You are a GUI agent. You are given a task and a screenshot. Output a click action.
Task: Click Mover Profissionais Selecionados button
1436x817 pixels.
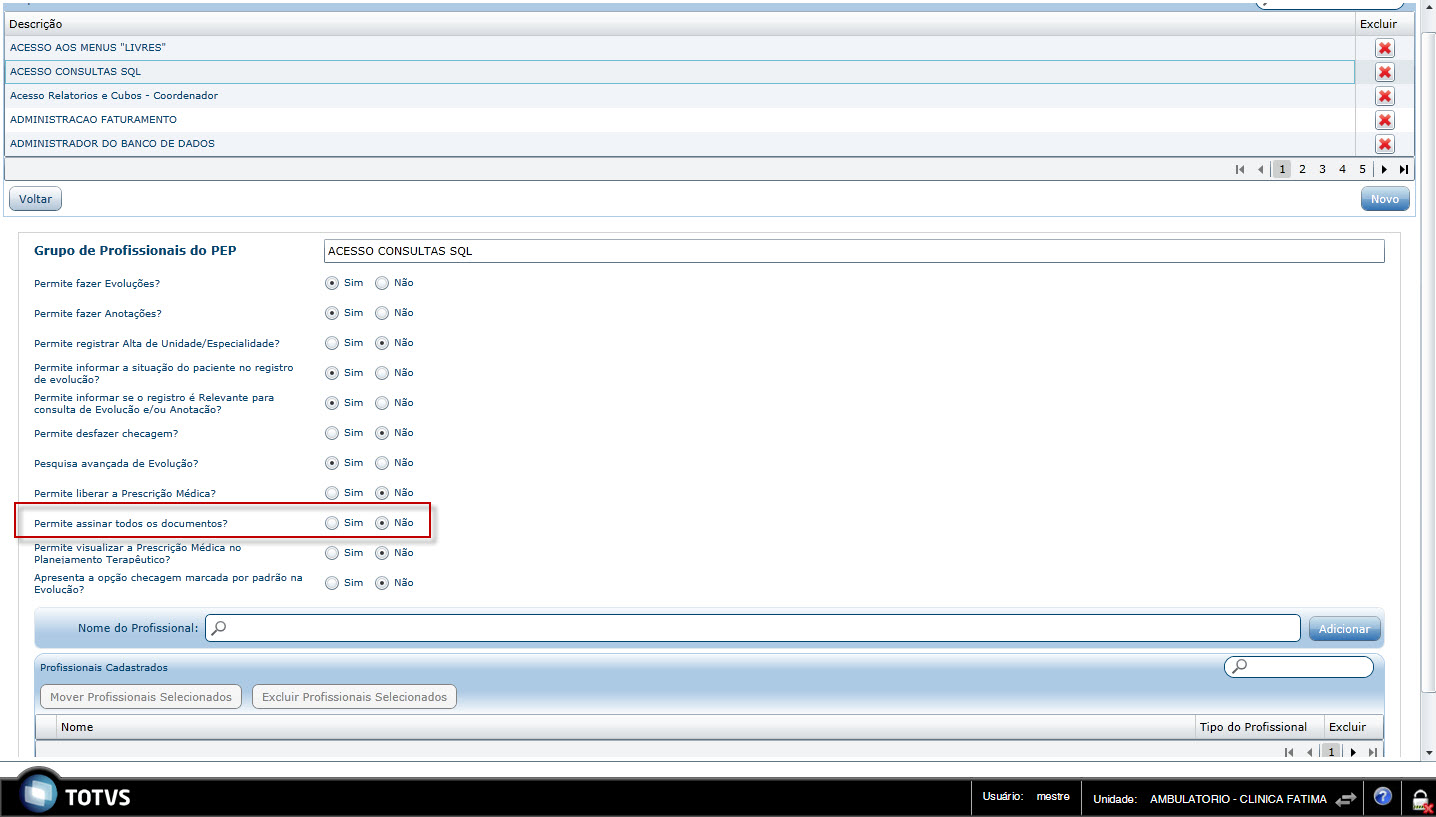coord(141,697)
